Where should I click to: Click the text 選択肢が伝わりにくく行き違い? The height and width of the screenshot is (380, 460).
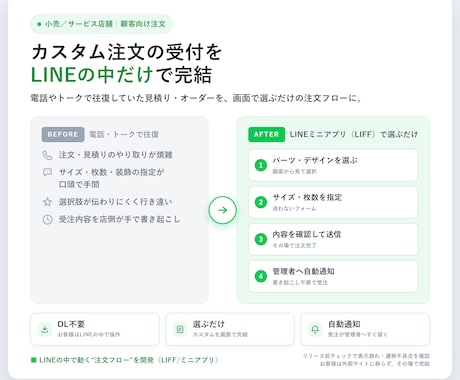(115, 202)
